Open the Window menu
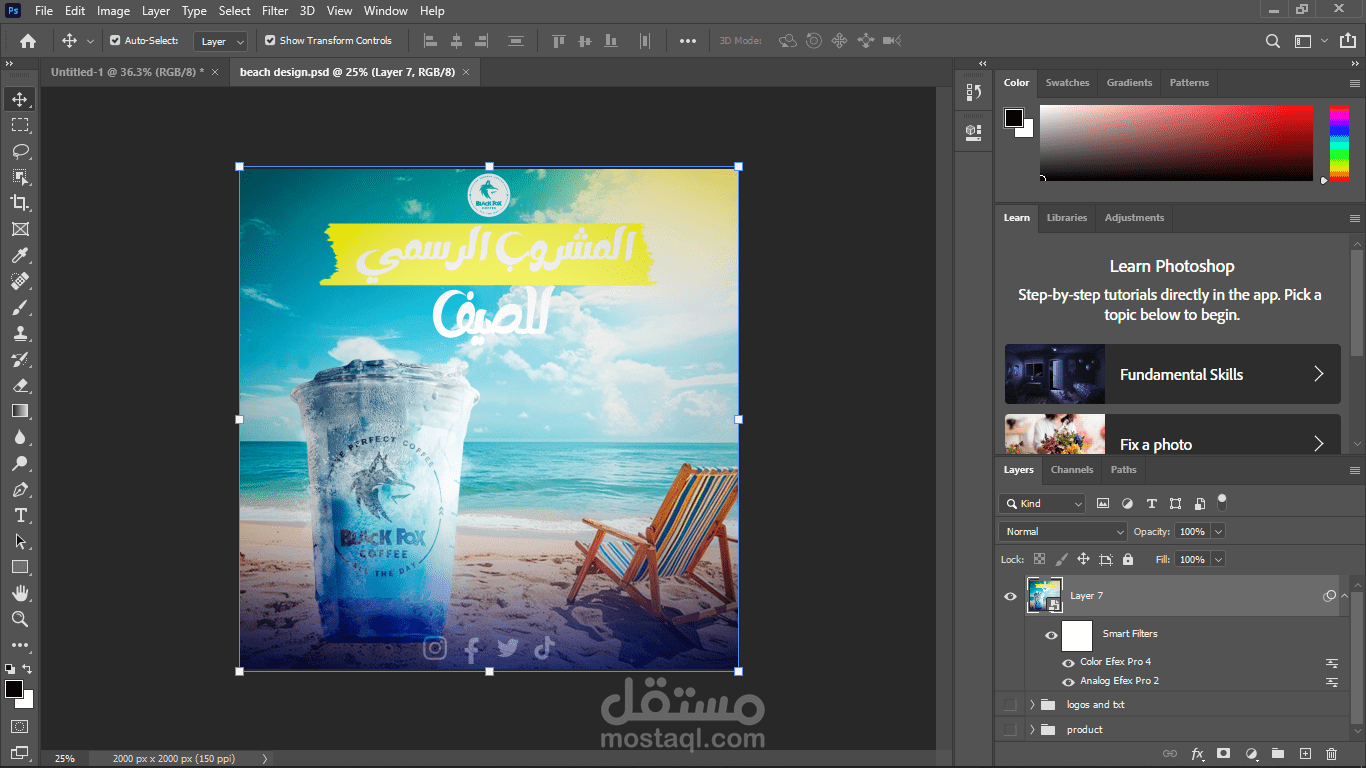The width and height of the screenshot is (1366, 768). [385, 11]
